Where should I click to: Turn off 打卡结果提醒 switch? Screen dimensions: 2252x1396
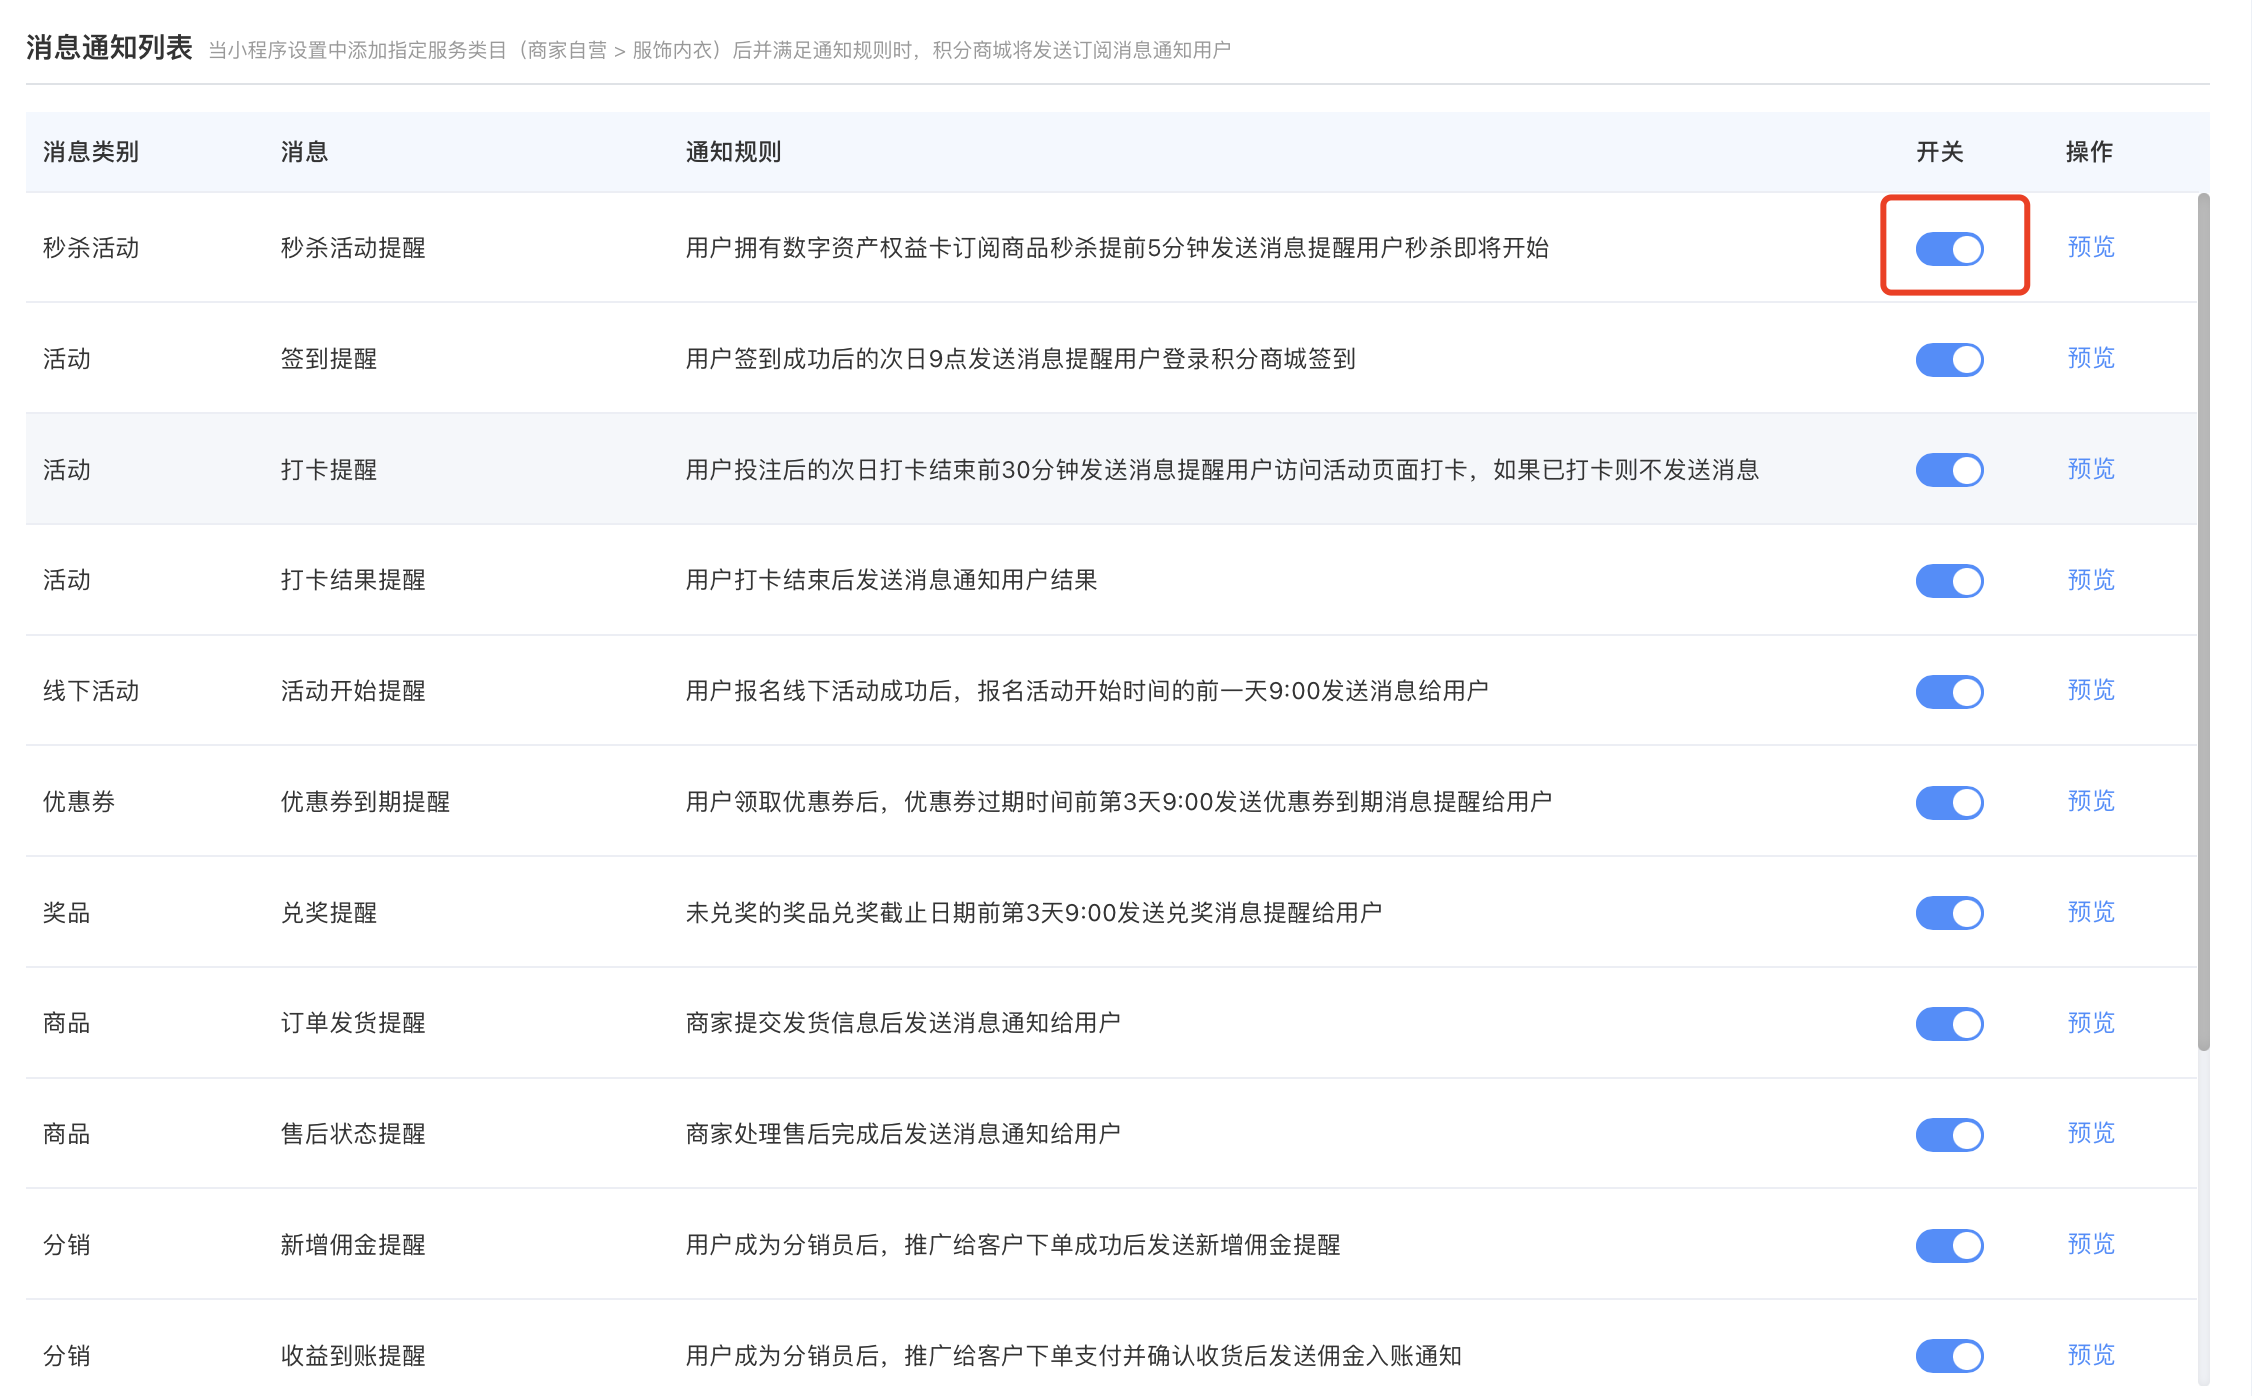[1949, 581]
